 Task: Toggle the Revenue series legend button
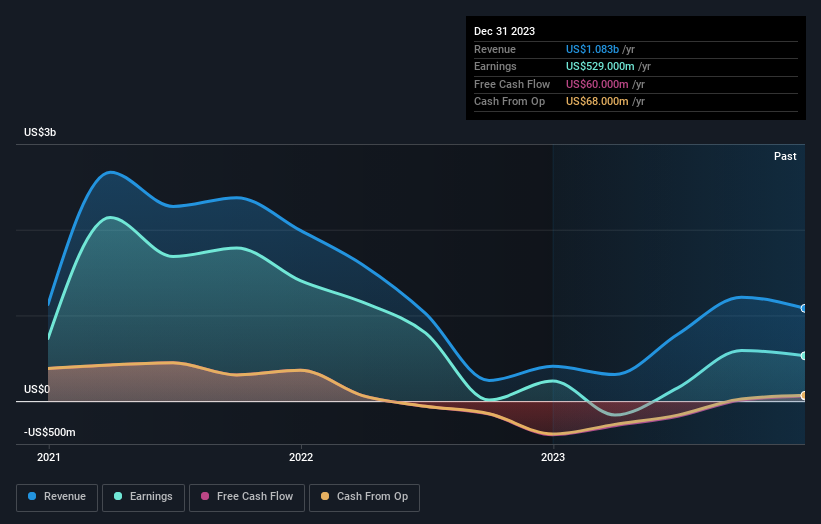57,497
